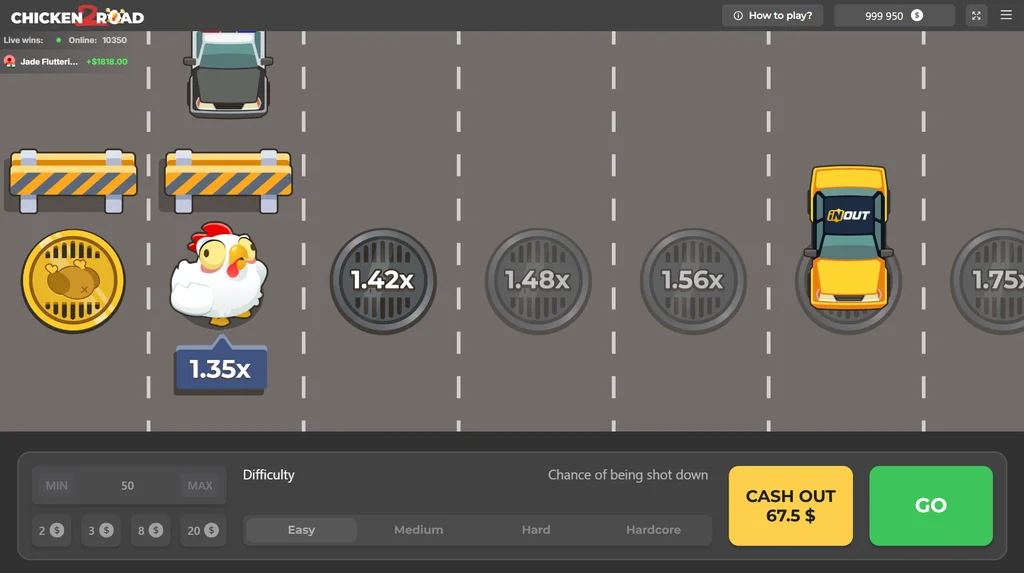Click the +$1818.00 win amount
The image size is (1024, 573).
[107, 61]
